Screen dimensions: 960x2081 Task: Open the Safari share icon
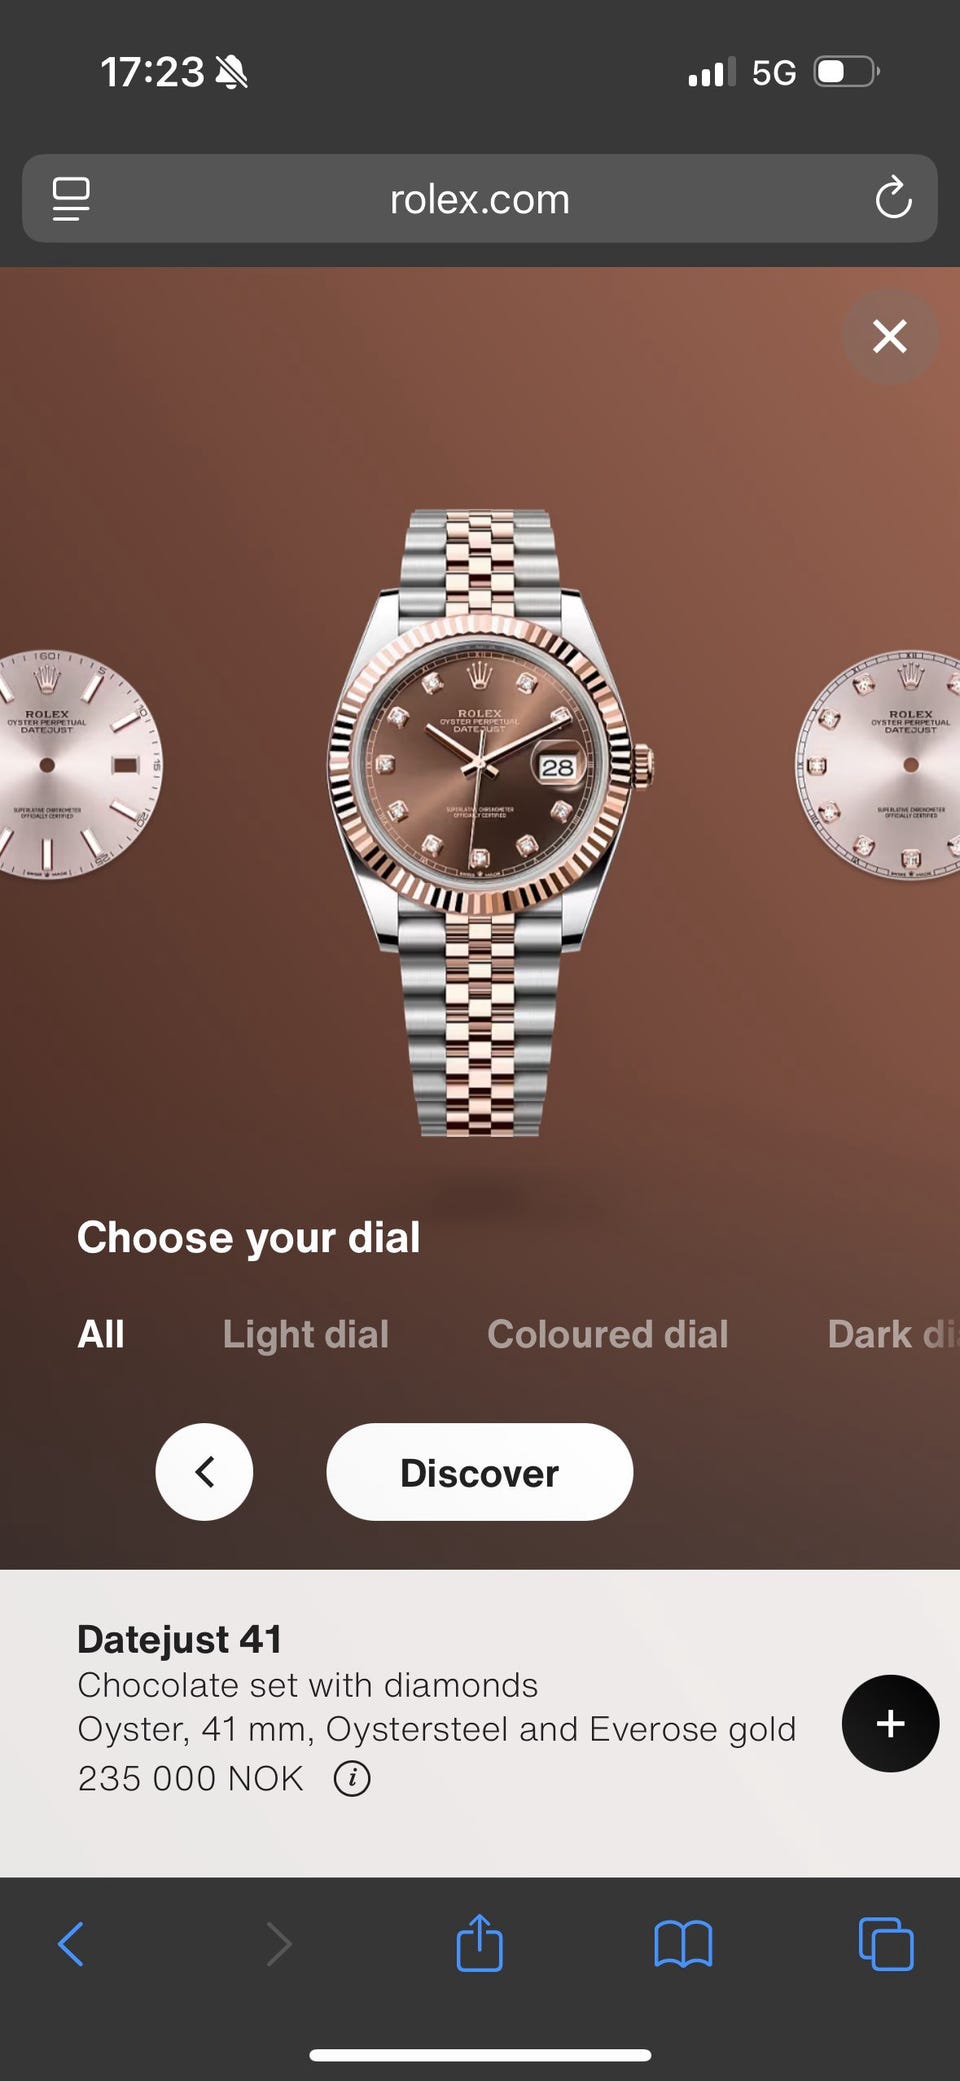pyautogui.click(x=479, y=1942)
